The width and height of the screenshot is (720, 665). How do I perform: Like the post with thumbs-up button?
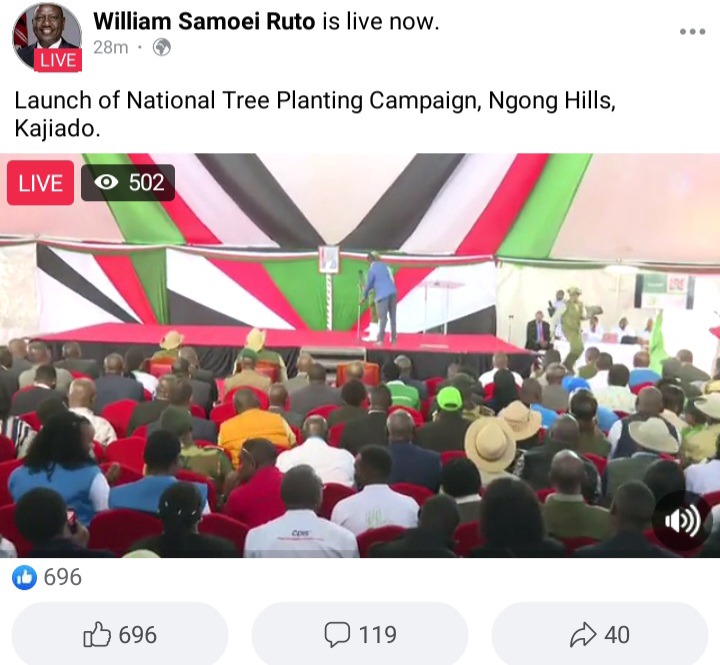click(x=120, y=634)
